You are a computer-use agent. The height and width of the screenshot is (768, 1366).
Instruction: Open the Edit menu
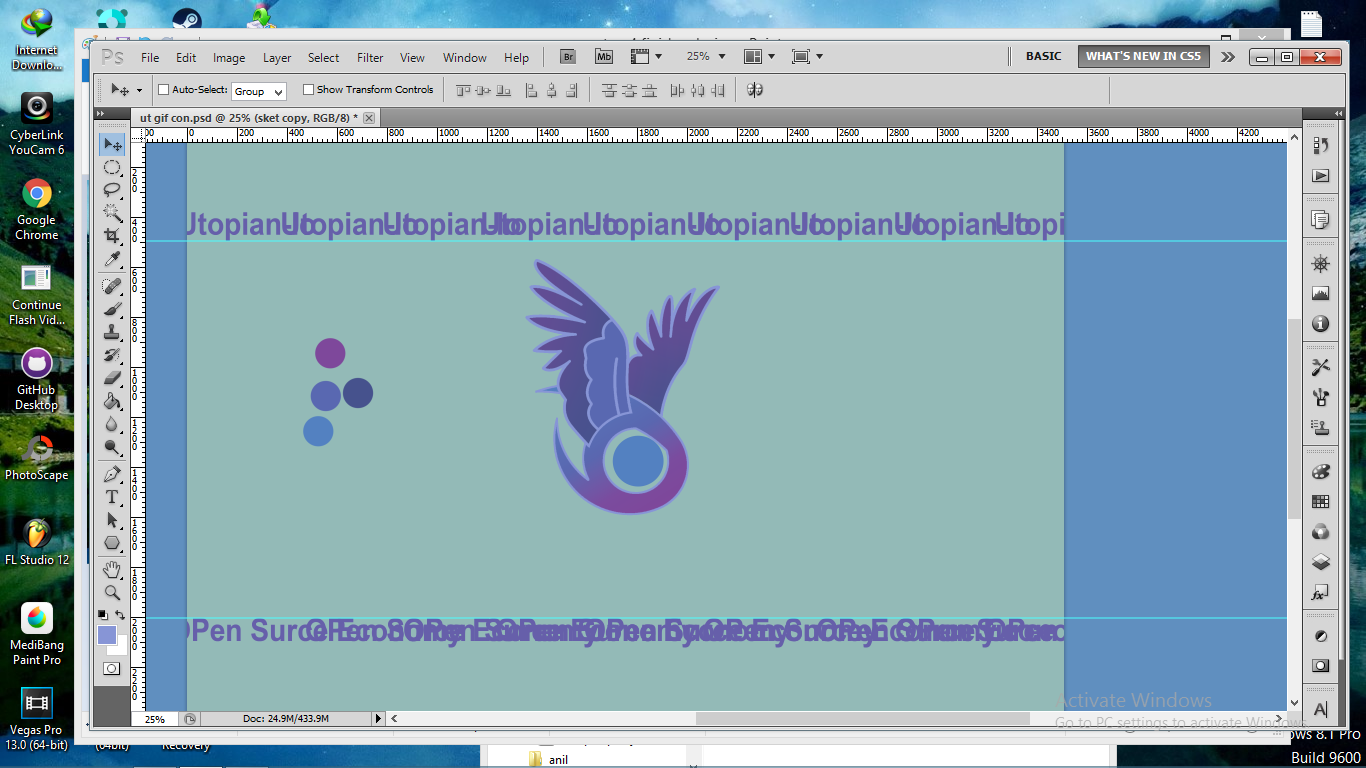pyautogui.click(x=186, y=58)
